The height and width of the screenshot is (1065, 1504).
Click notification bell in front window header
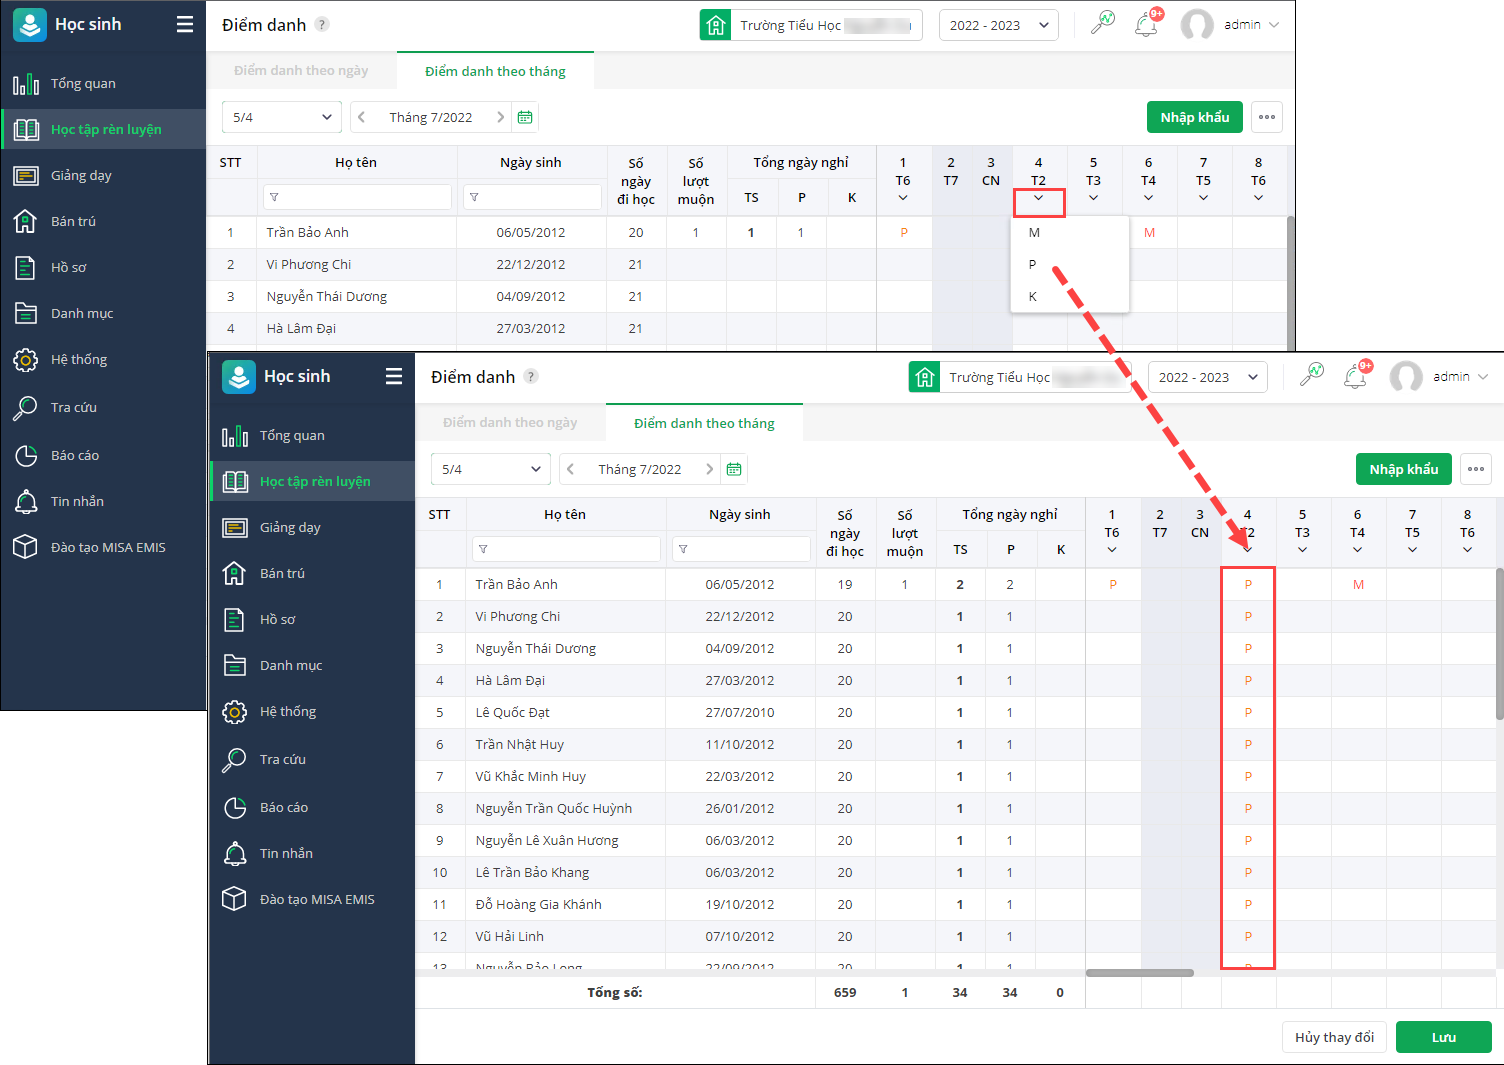point(1355,378)
